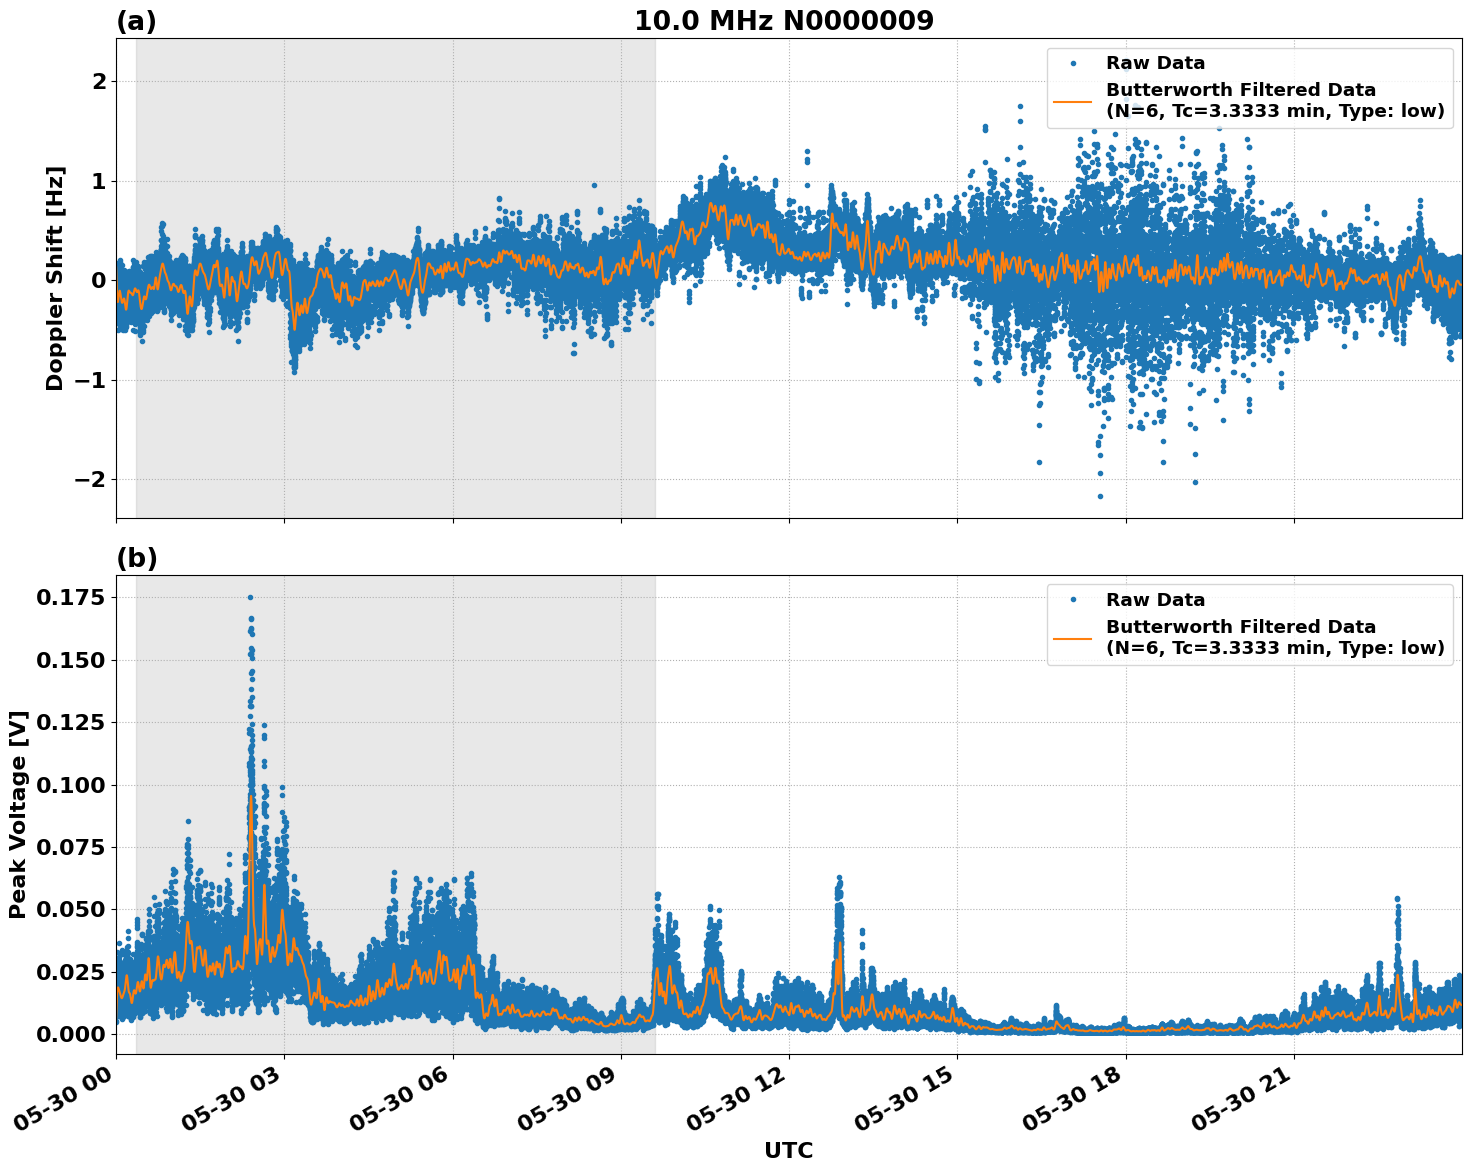Click the "(a)" panel label
Screen dimensions: 1472x1172
tap(137, 21)
